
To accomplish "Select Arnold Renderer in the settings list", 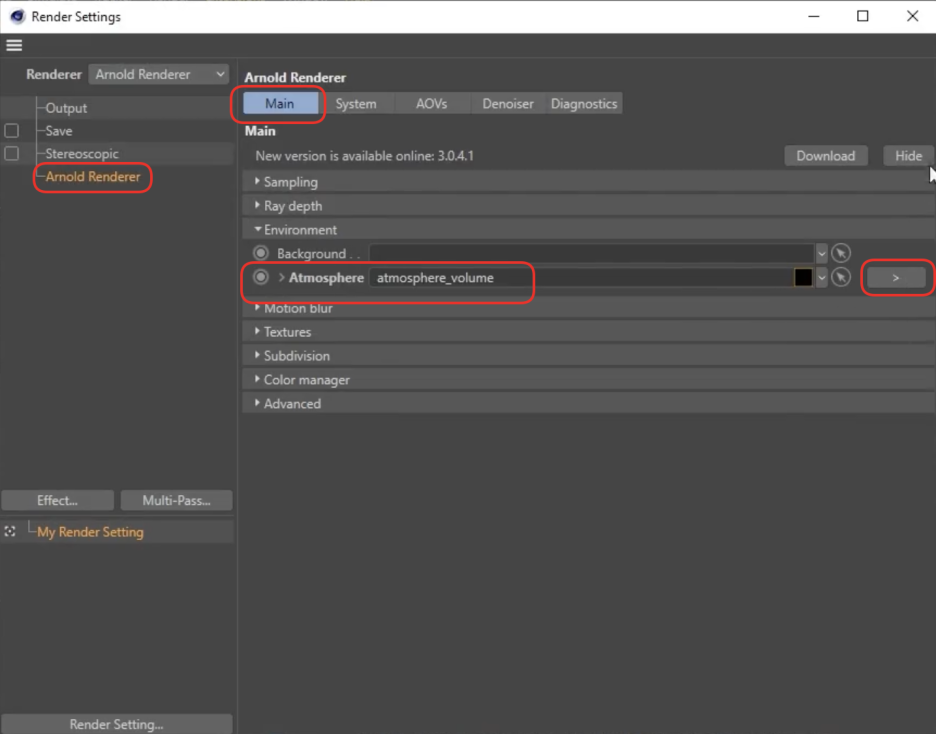I will pos(93,177).
